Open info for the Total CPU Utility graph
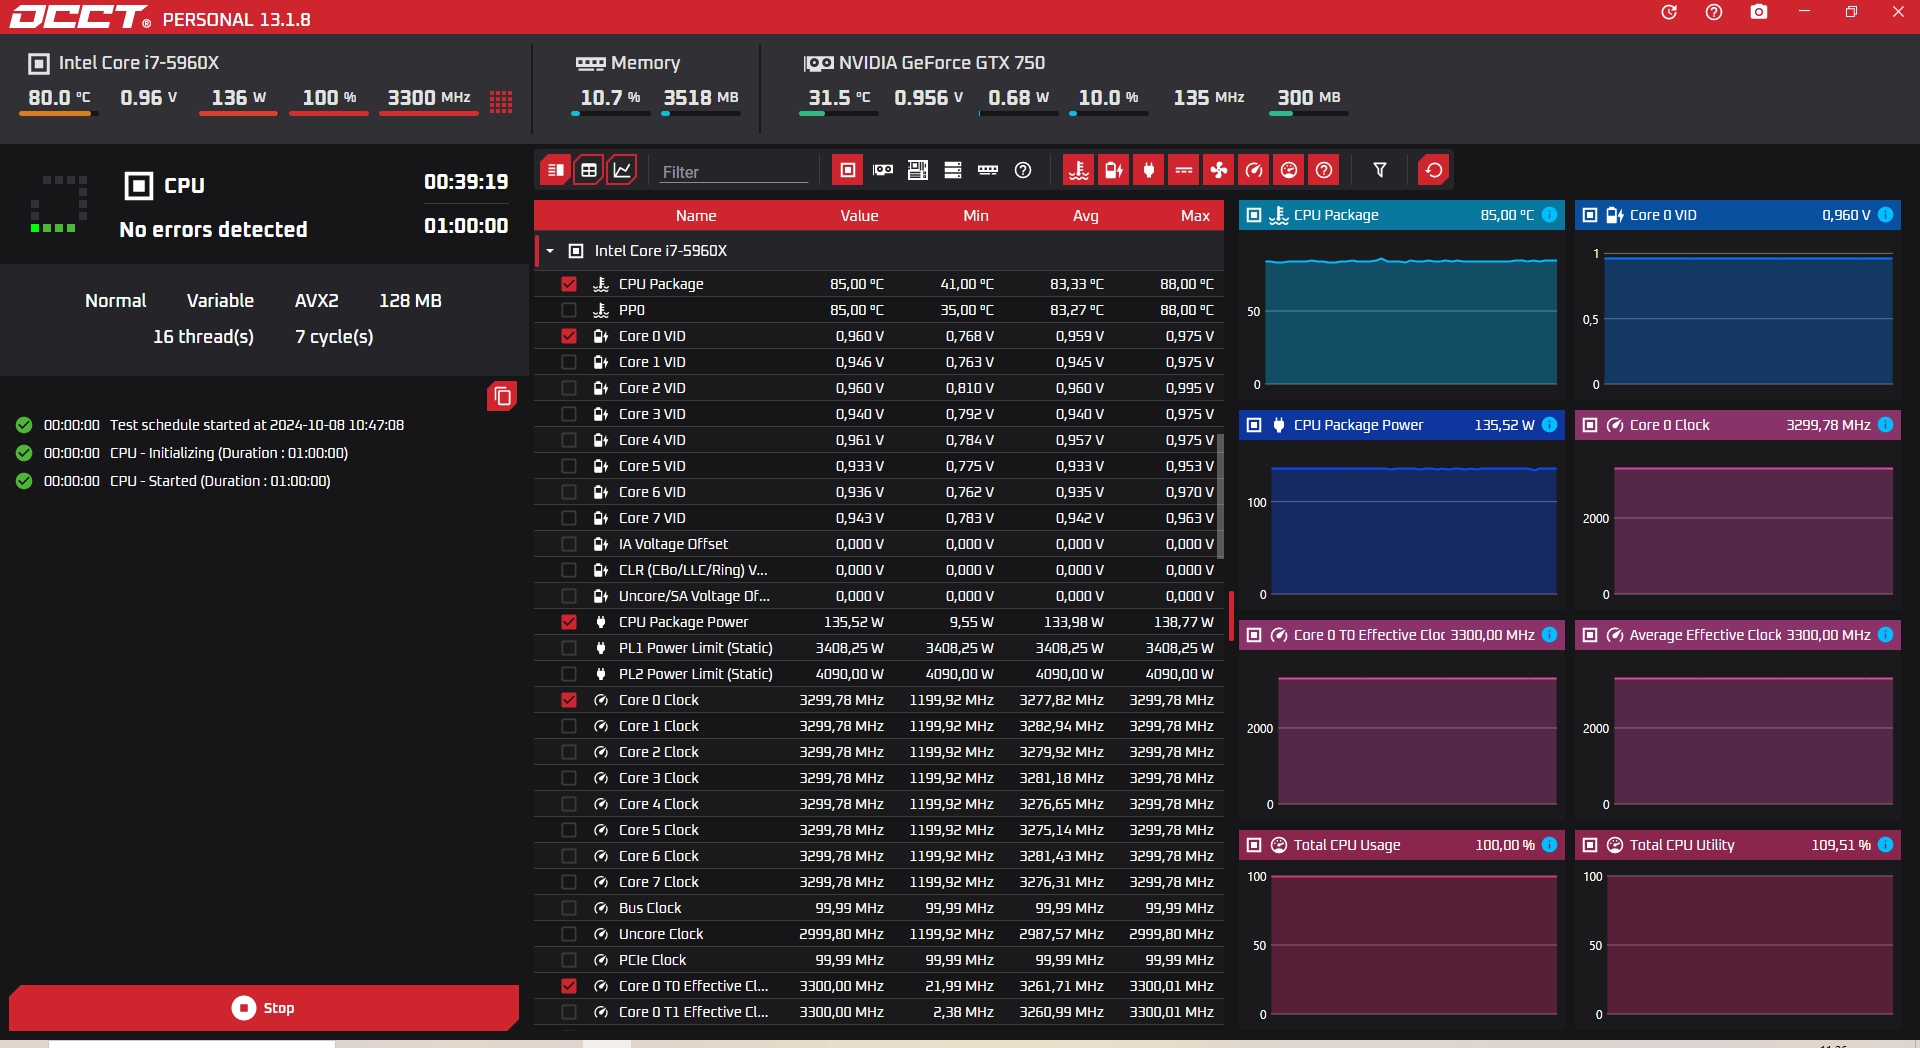The image size is (1920, 1048). click(x=1885, y=845)
